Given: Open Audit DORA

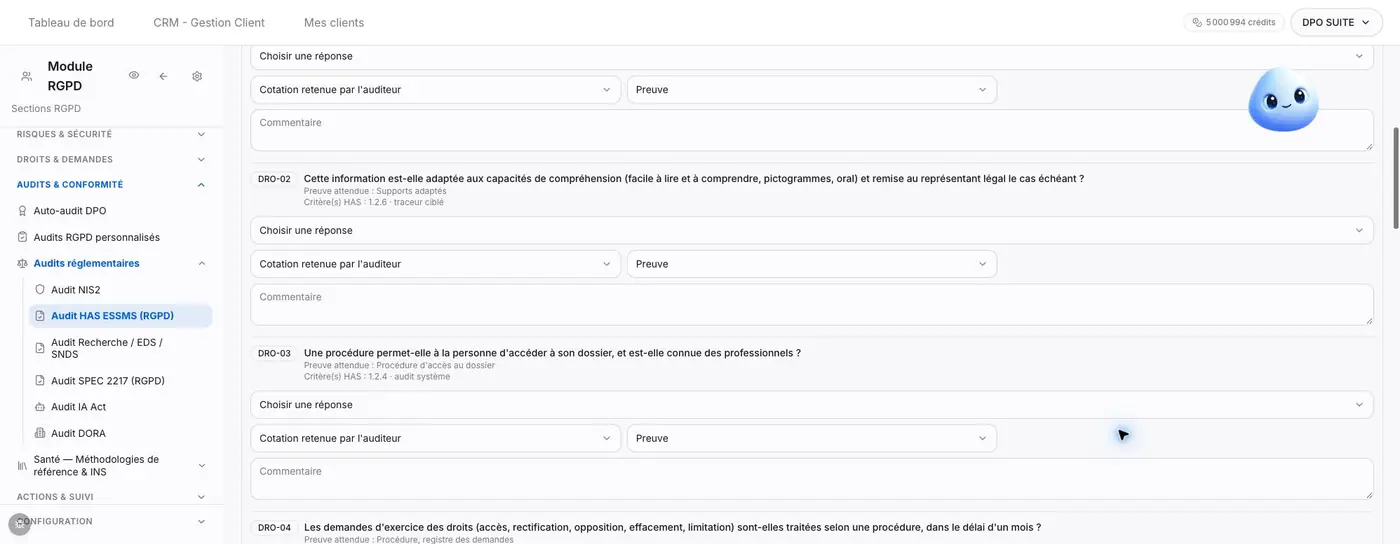Looking at the screenshot, I should tap(78, 433).
